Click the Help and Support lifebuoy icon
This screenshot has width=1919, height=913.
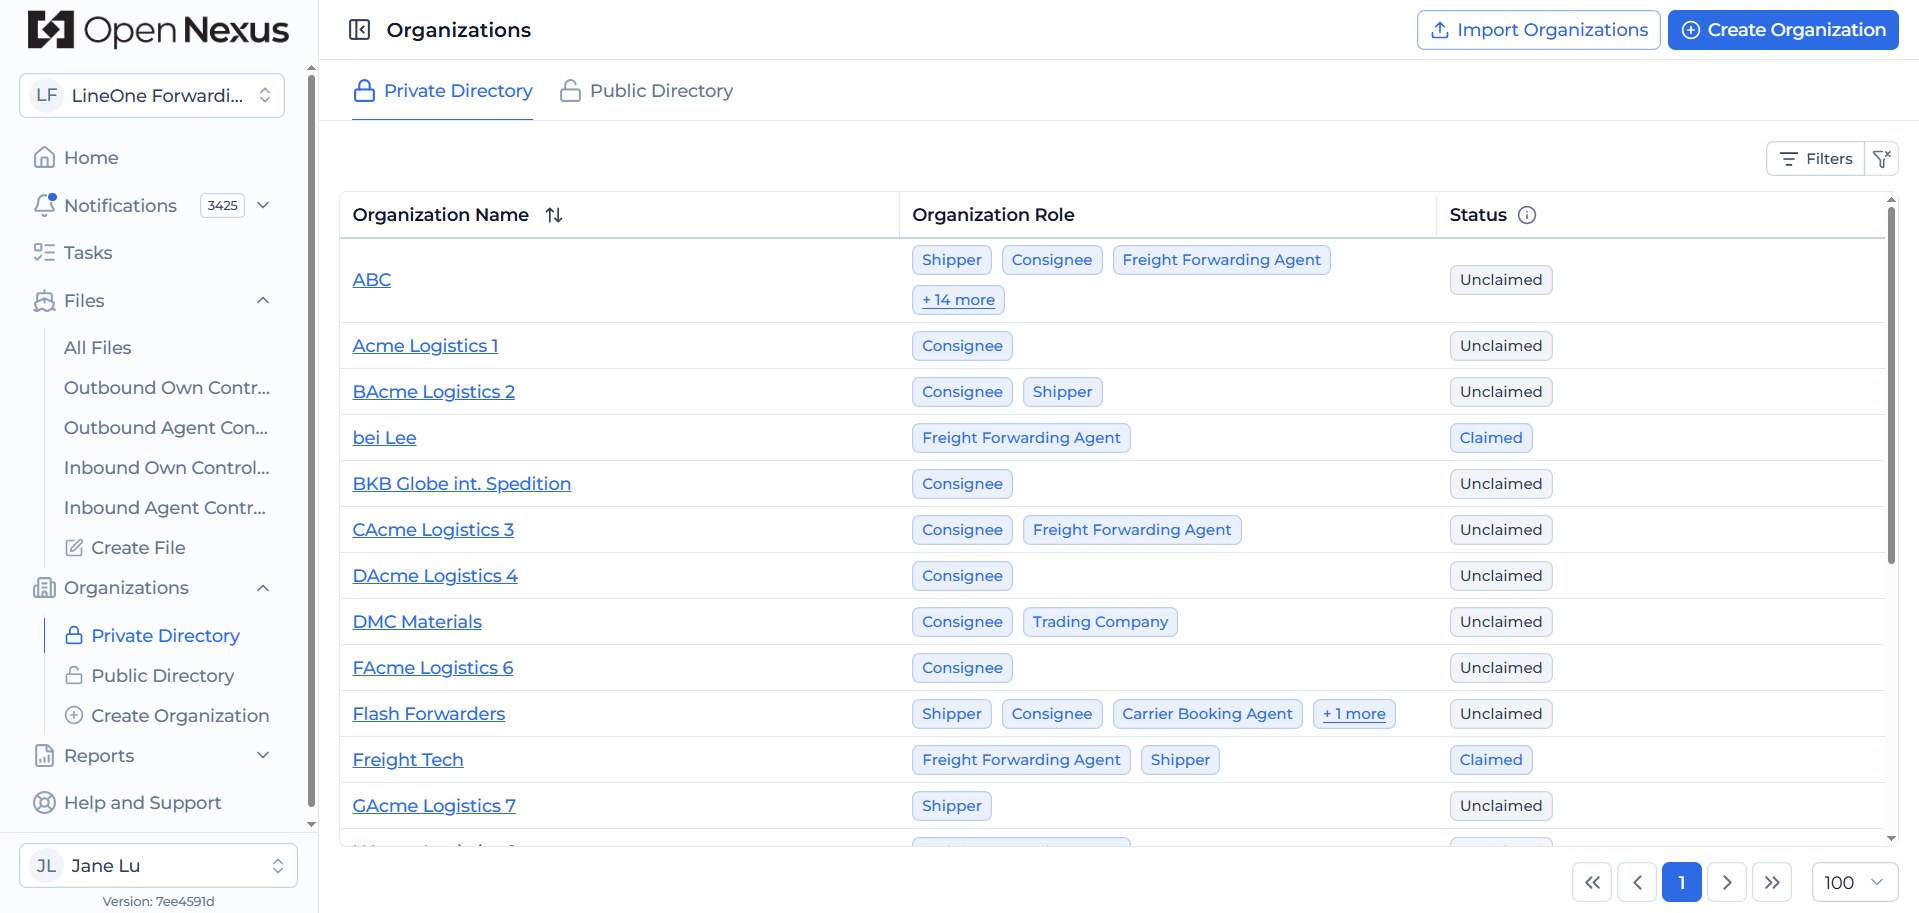tap(44, 803)
